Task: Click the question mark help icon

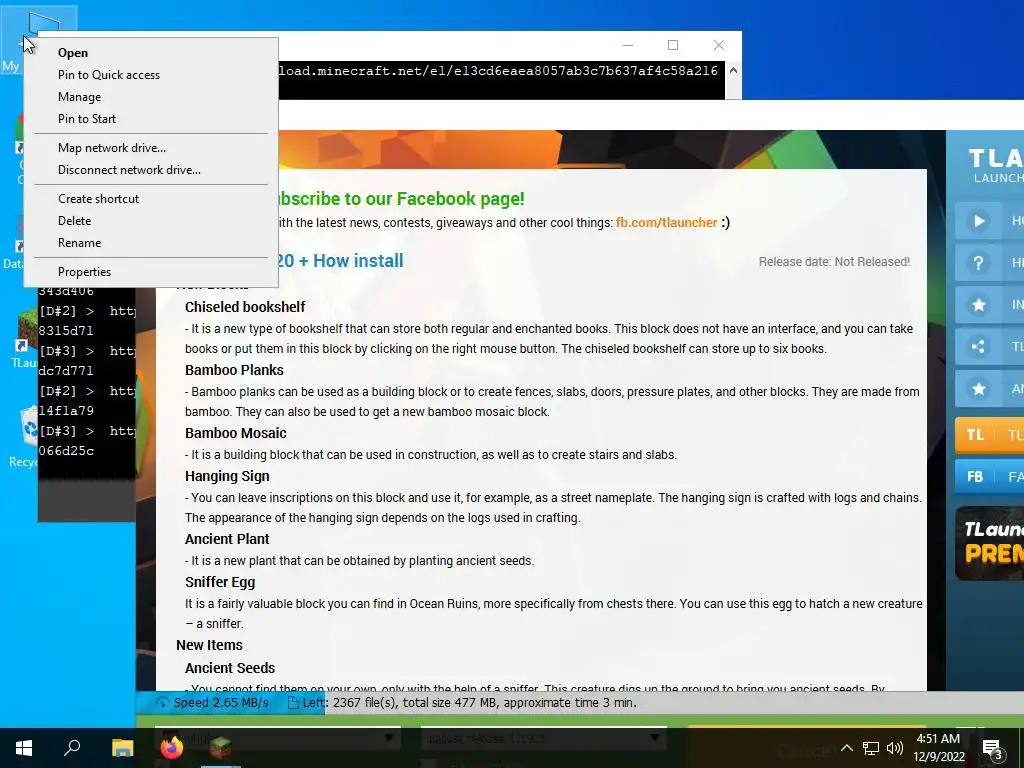Action: coord(978,263)
